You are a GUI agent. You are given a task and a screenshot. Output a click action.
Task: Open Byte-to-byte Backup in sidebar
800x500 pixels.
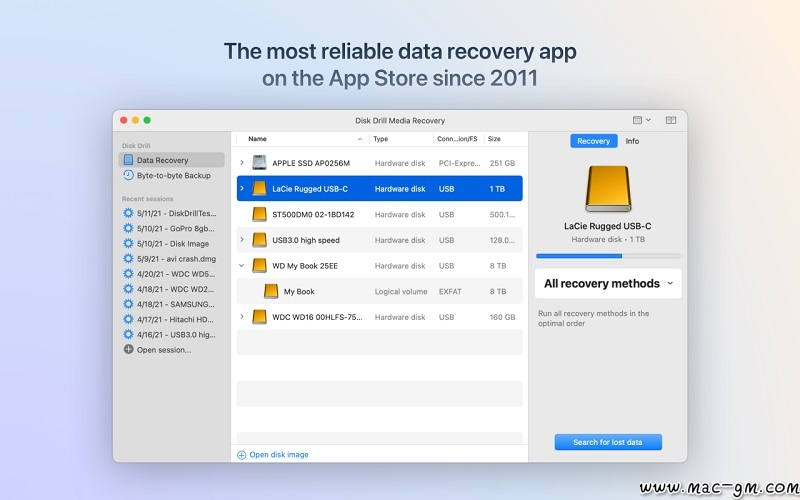click(x=171, y=175)
